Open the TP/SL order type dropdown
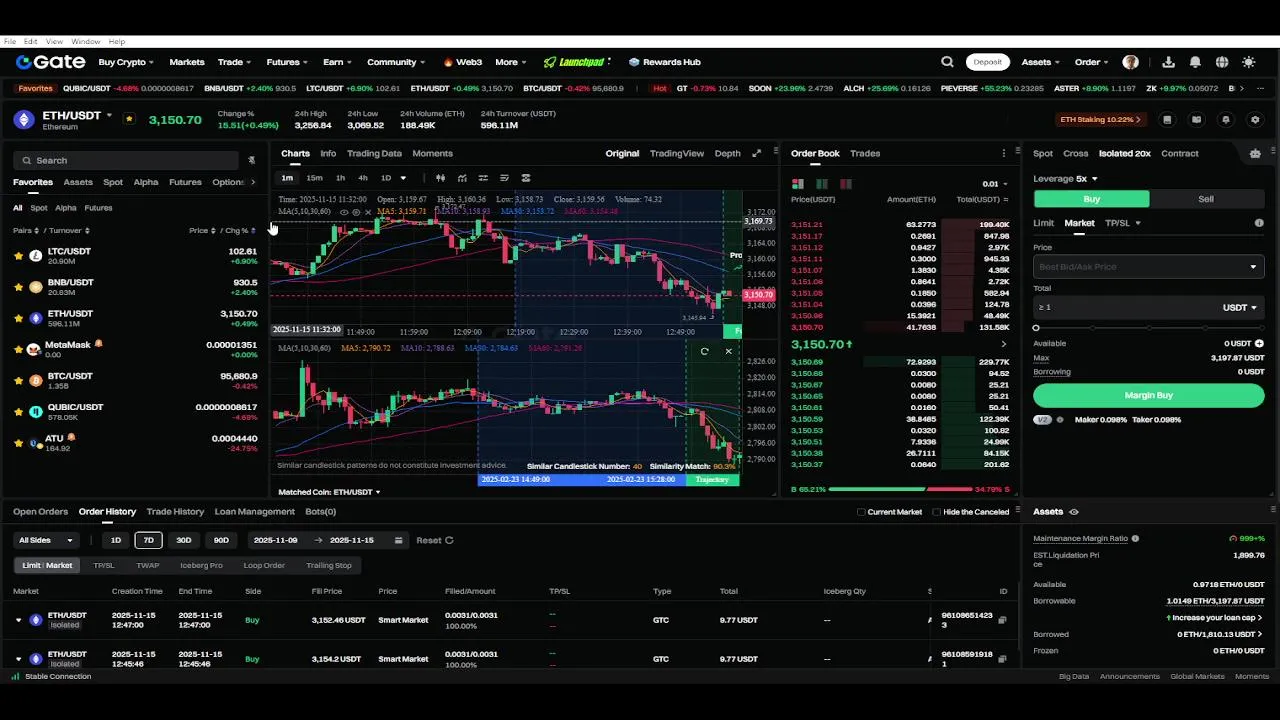The width and height of the screenshot is (1280, 720). point(1122,223)
